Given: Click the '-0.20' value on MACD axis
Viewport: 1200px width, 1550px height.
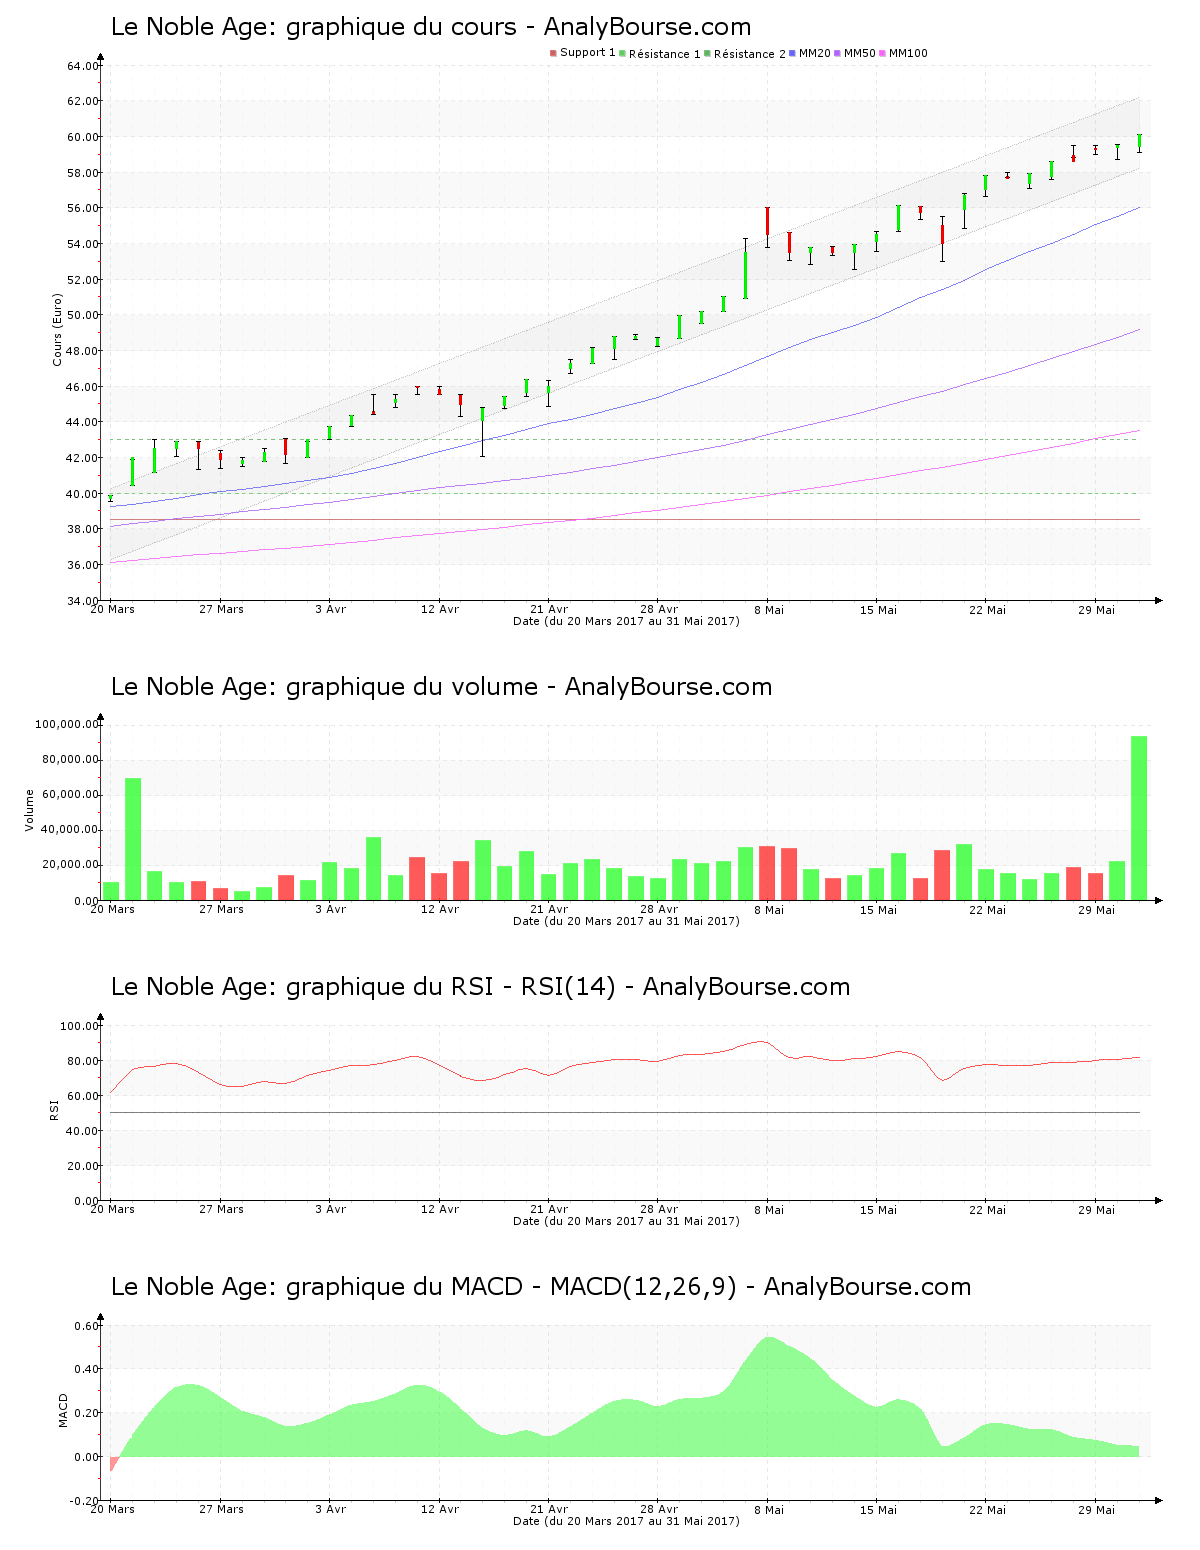Looking at the screenshot, I should coord(84,1501).
